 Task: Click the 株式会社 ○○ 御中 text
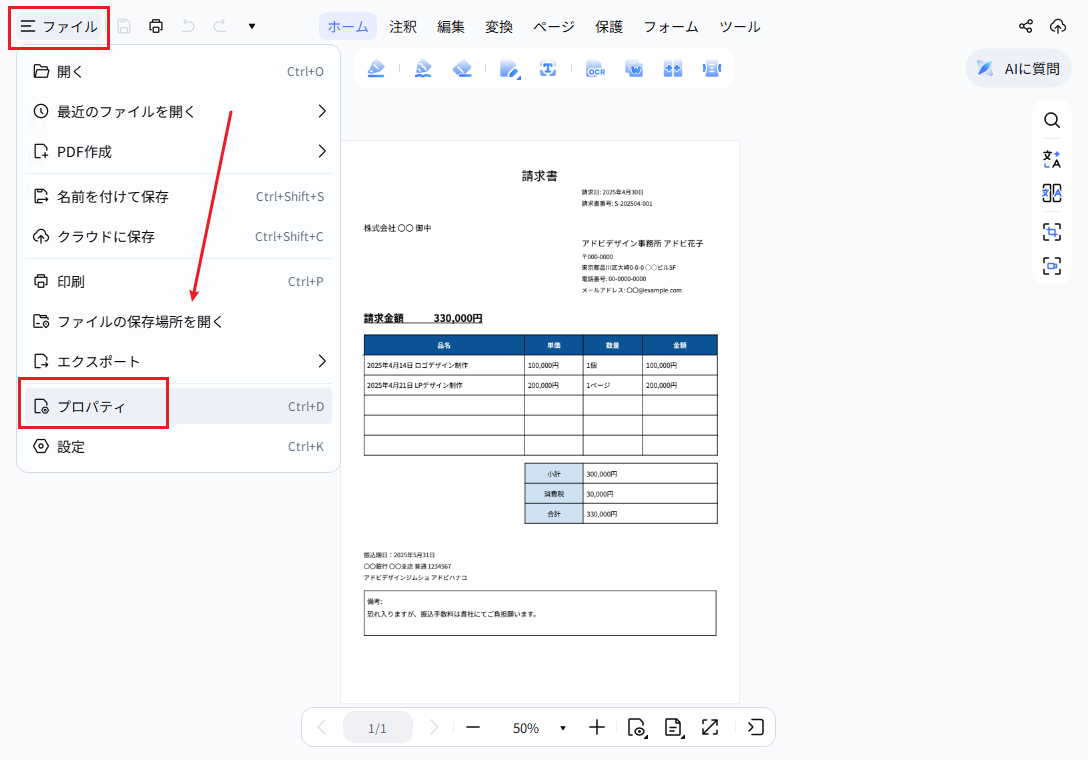(x=398, y=228)
